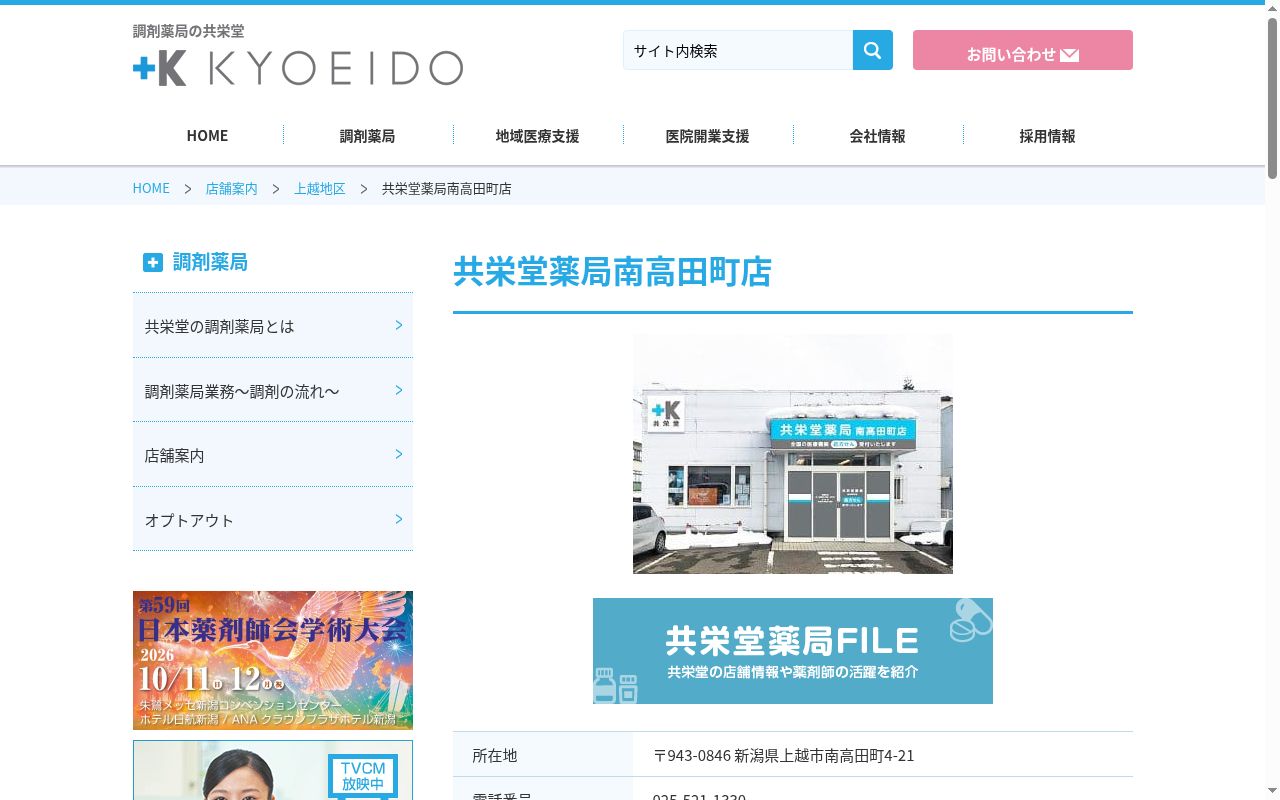The height and width of the screenshot is (800, 1280).
Task: Follow the 上越地区 breadcrumb link
Action: pyautogui.click(x=319, y=188)
